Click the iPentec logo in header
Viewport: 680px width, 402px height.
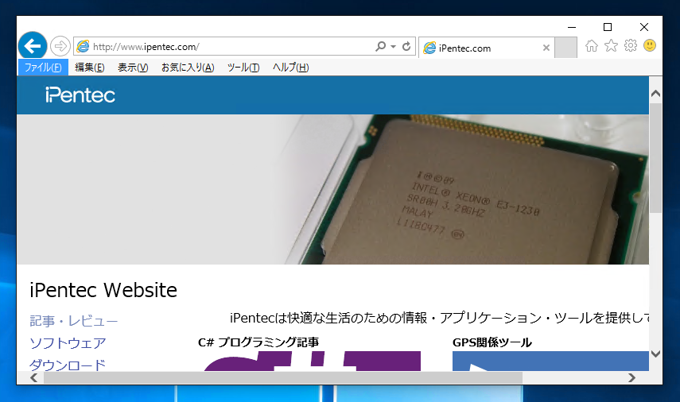[80, 95]
